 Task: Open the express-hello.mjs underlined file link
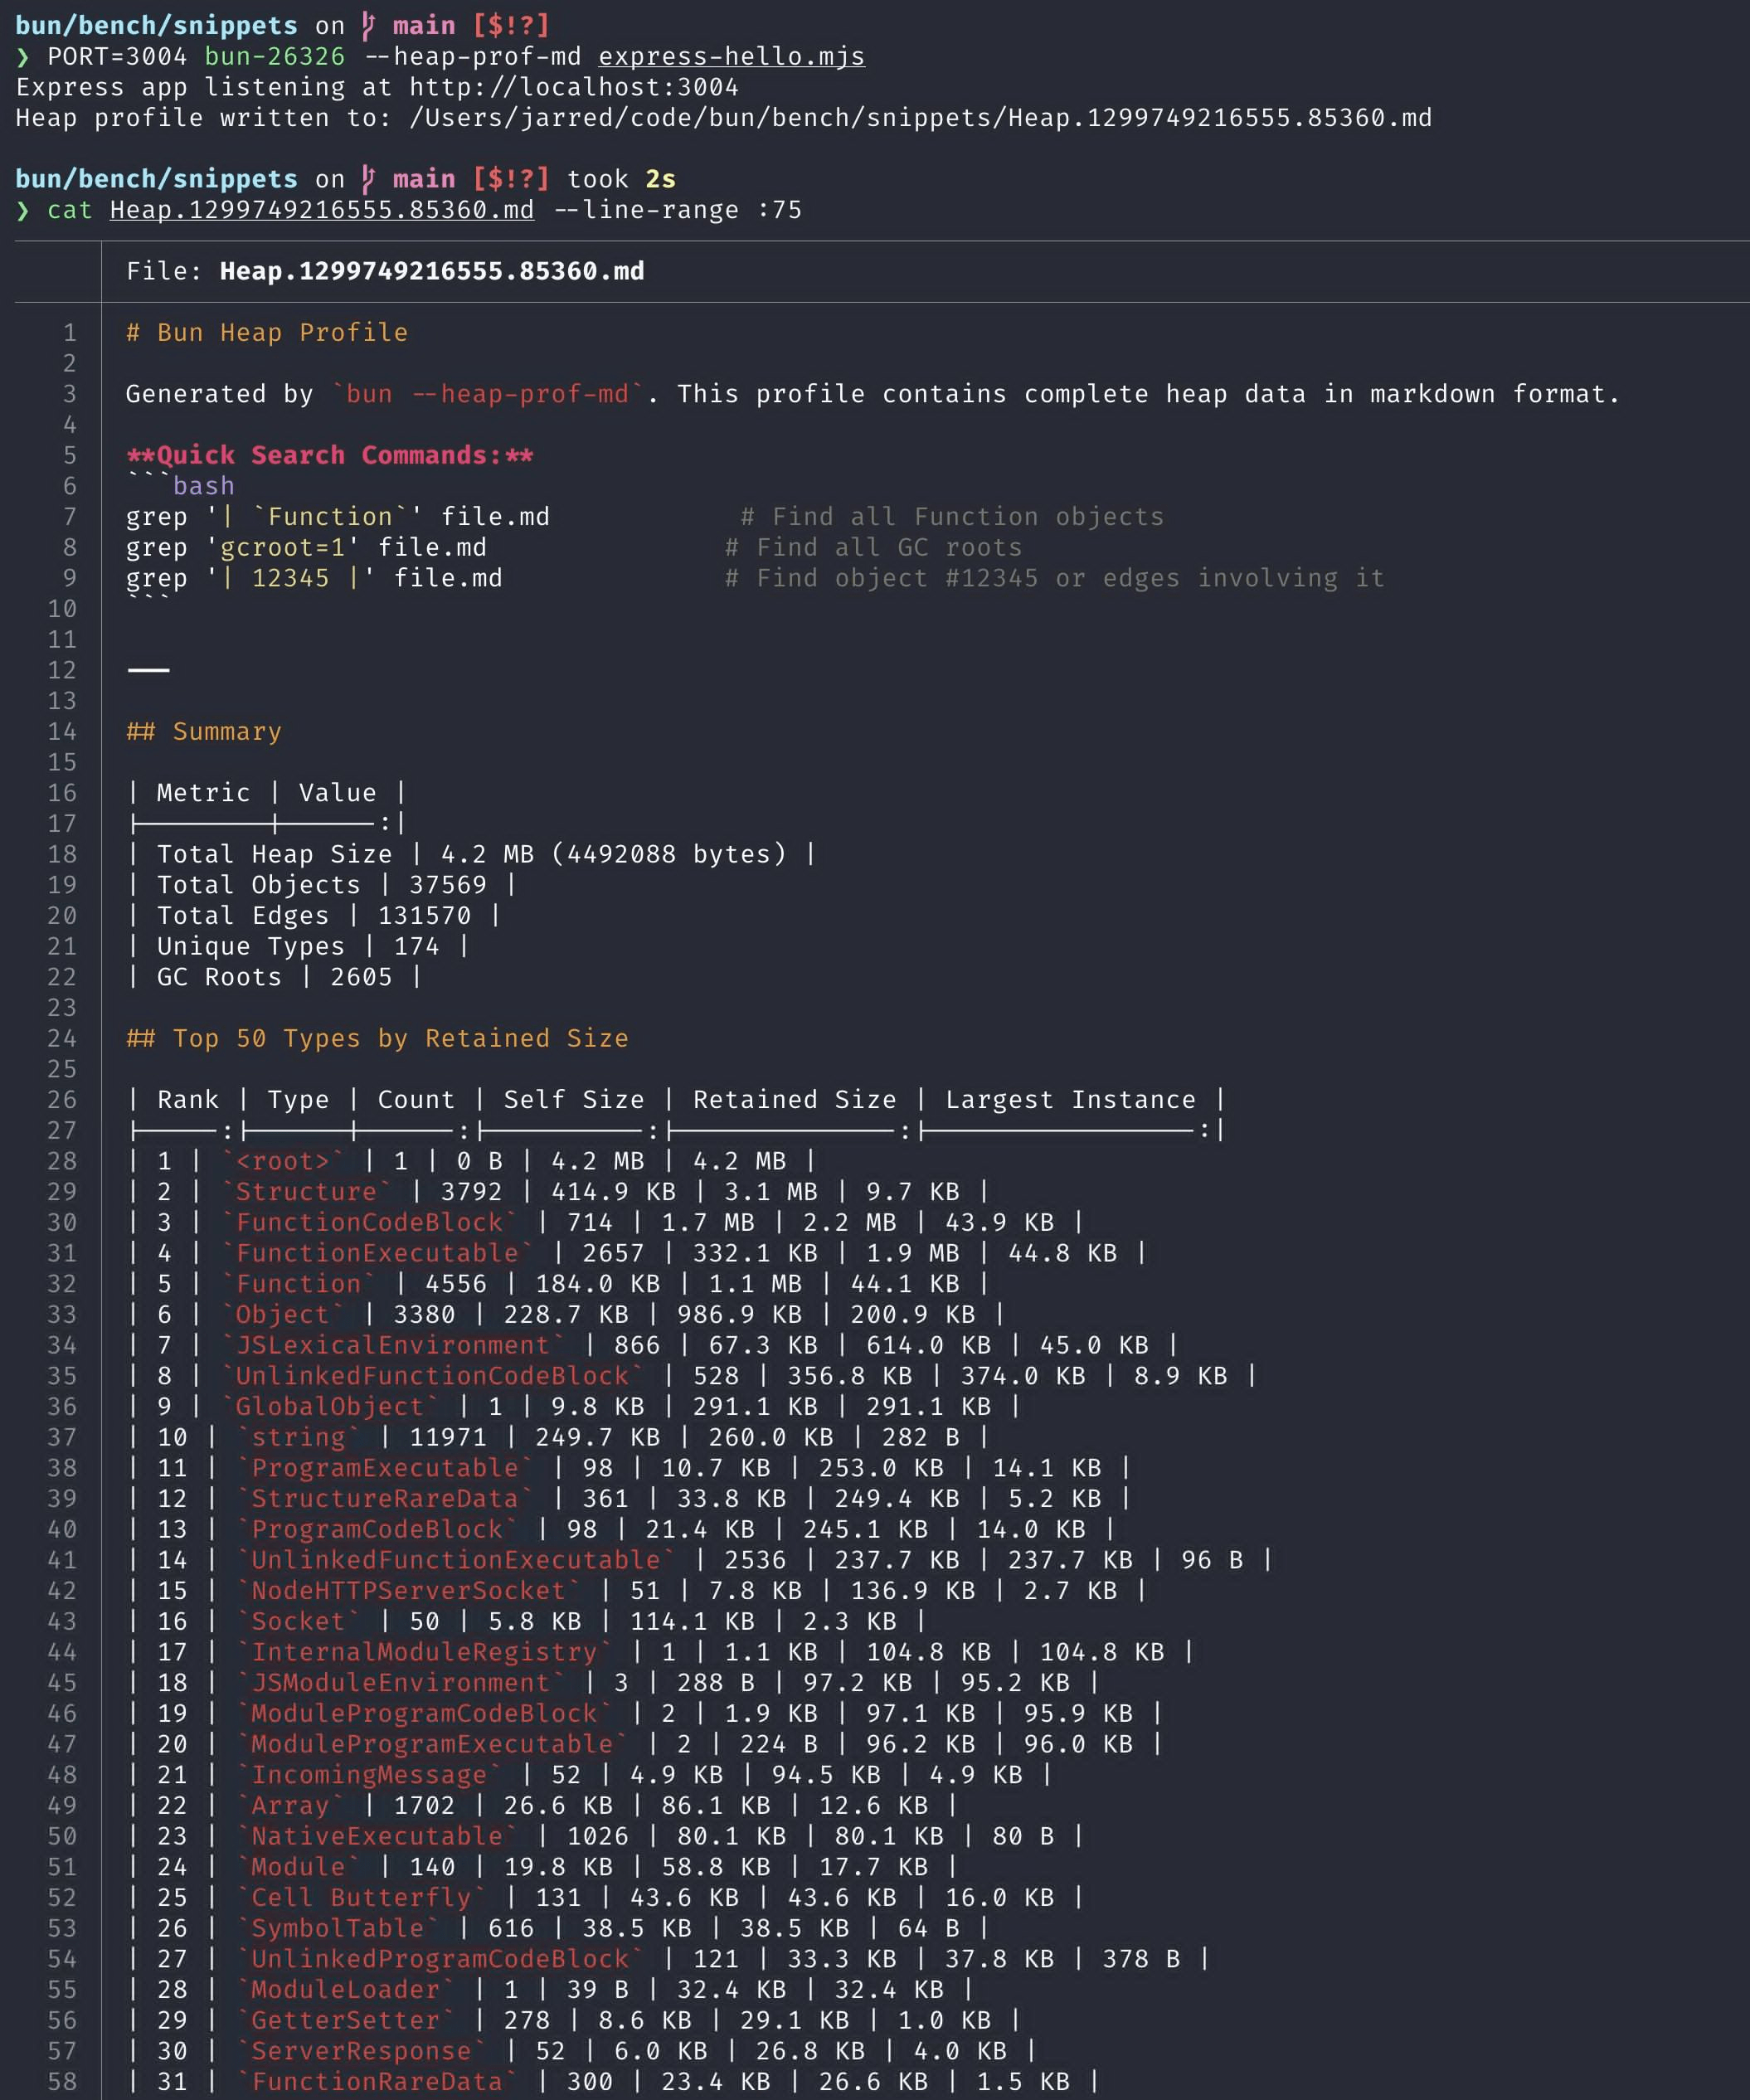731,57
